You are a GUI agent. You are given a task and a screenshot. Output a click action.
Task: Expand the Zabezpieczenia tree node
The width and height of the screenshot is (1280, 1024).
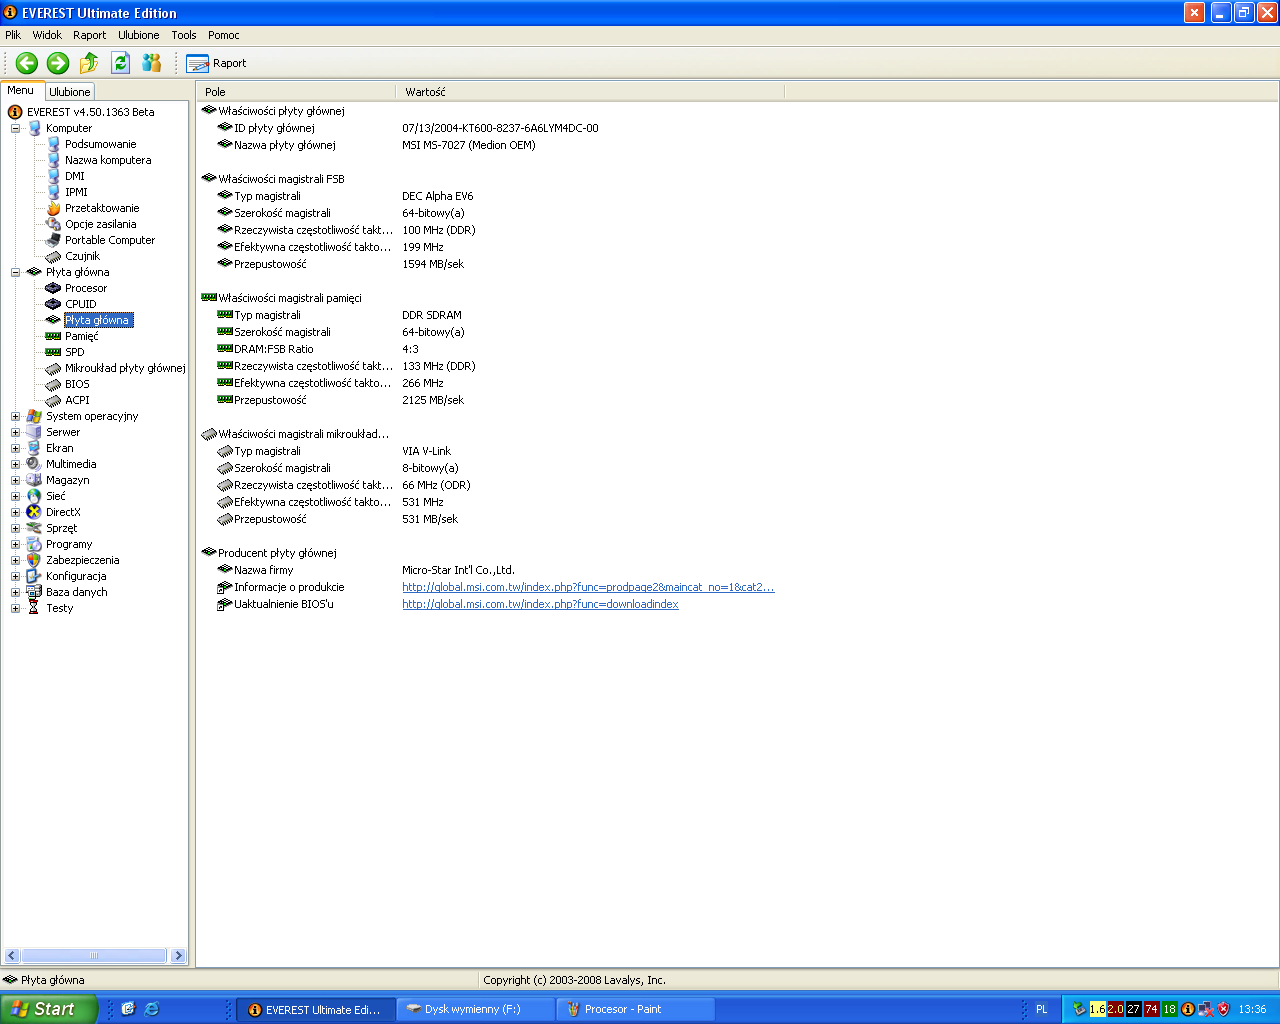tap(15, 560)
